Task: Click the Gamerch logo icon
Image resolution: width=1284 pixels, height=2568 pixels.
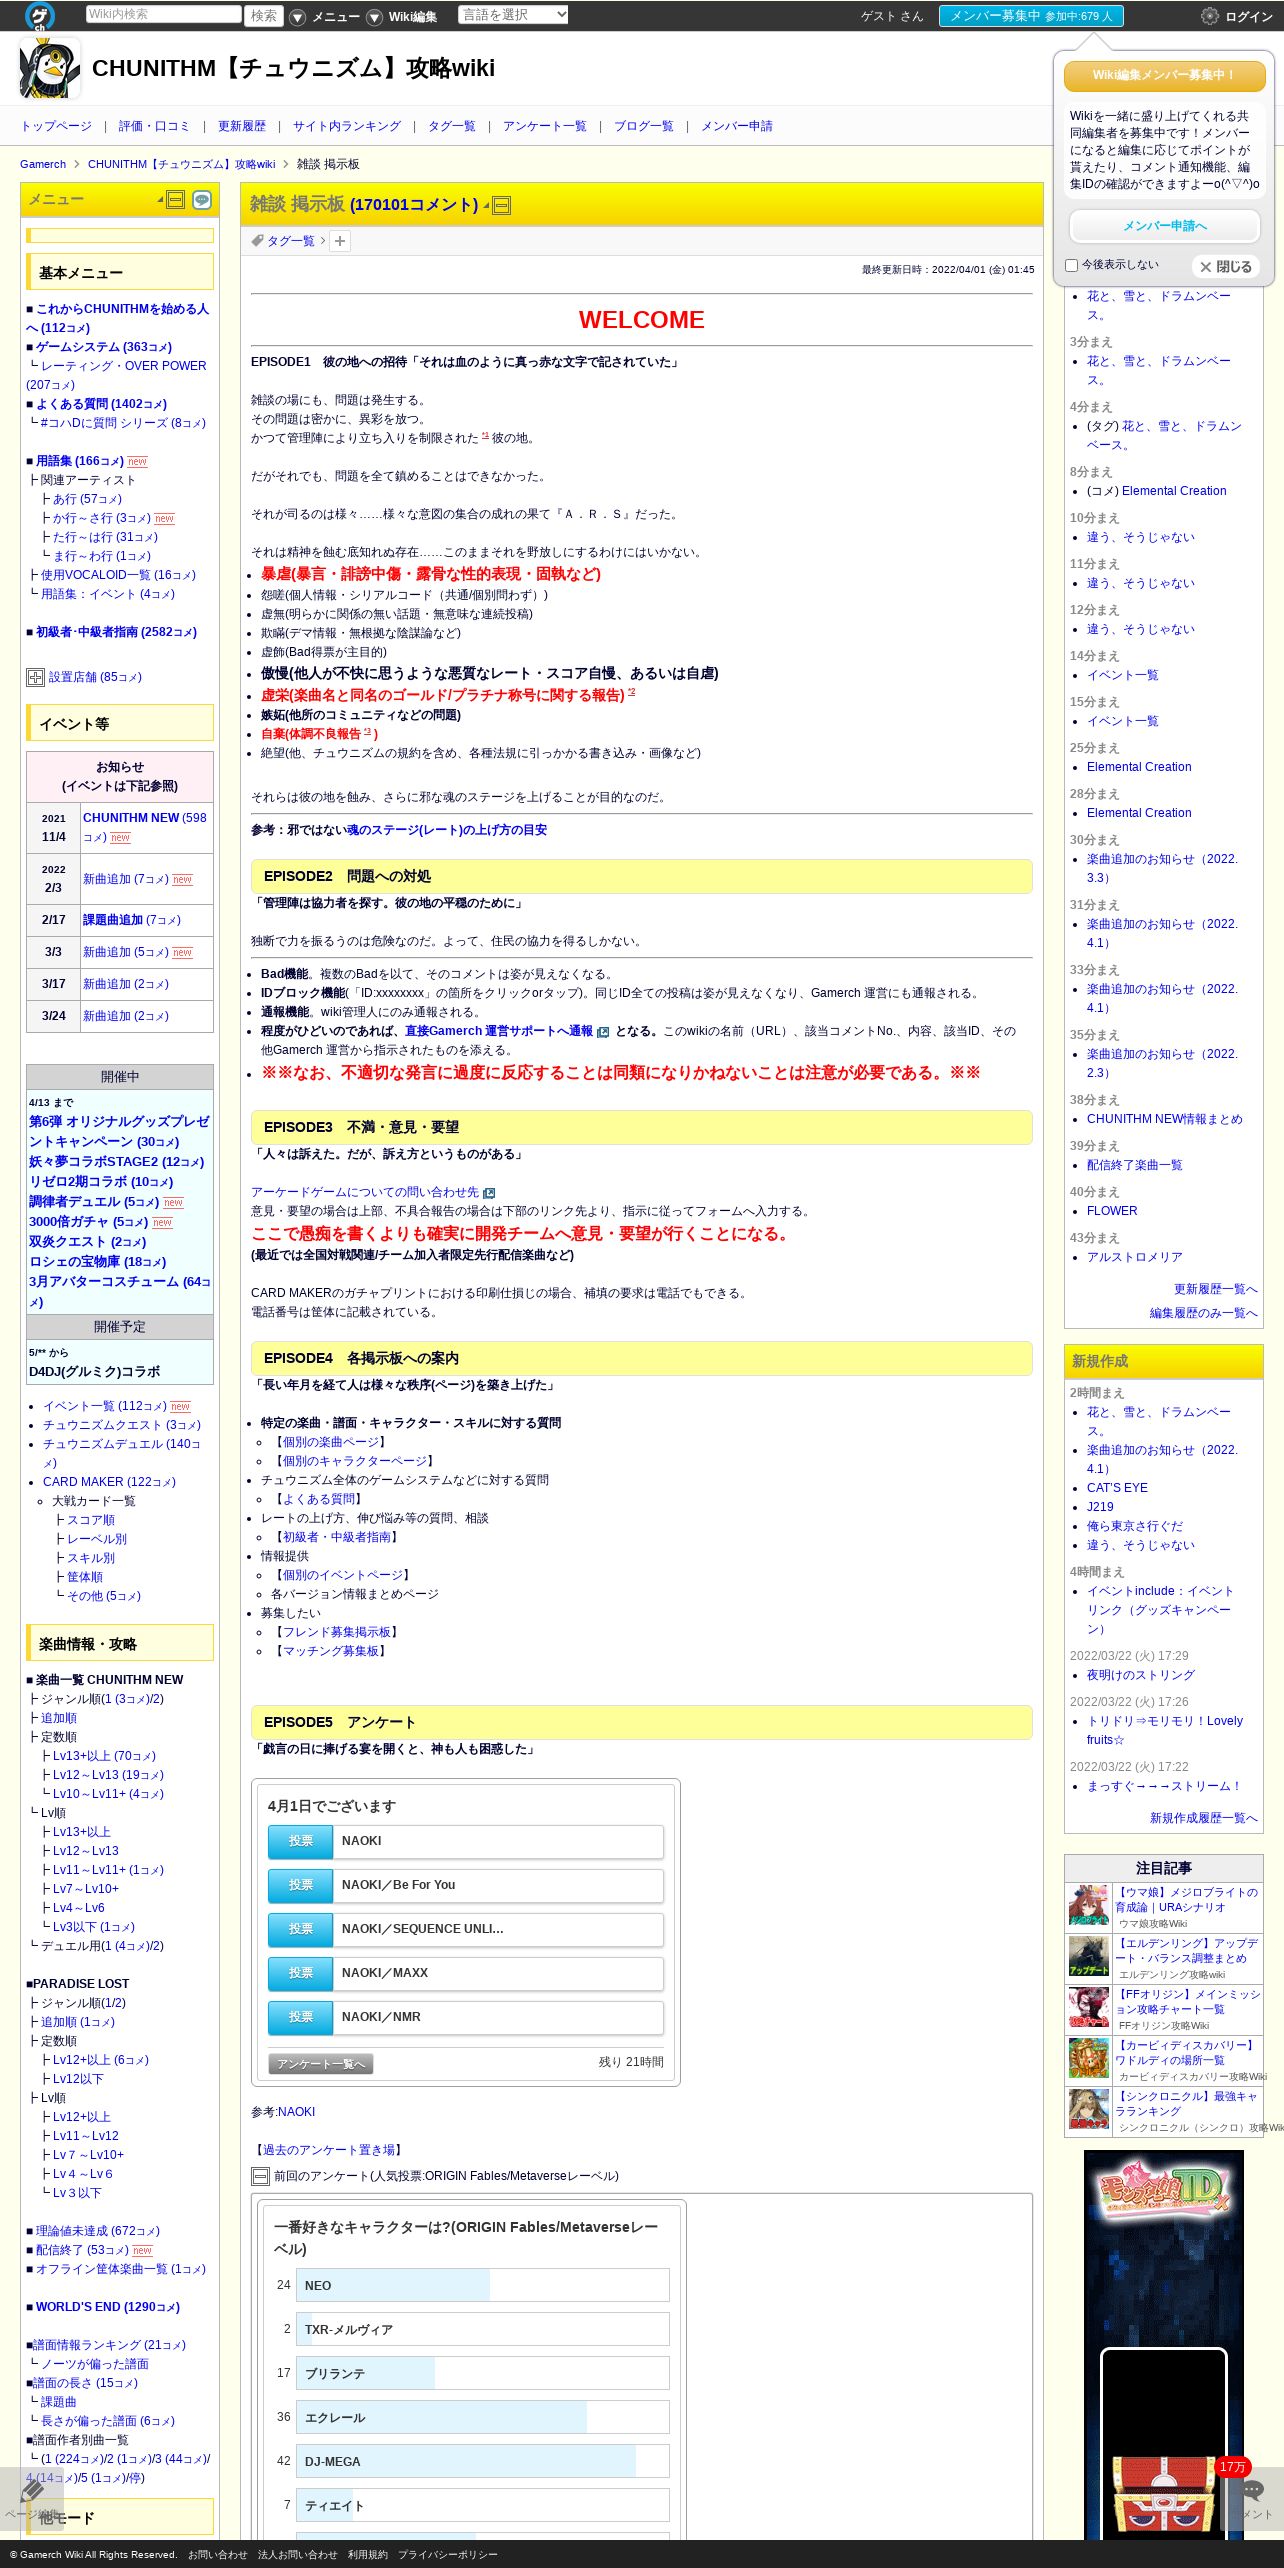Action: [40, 15]
